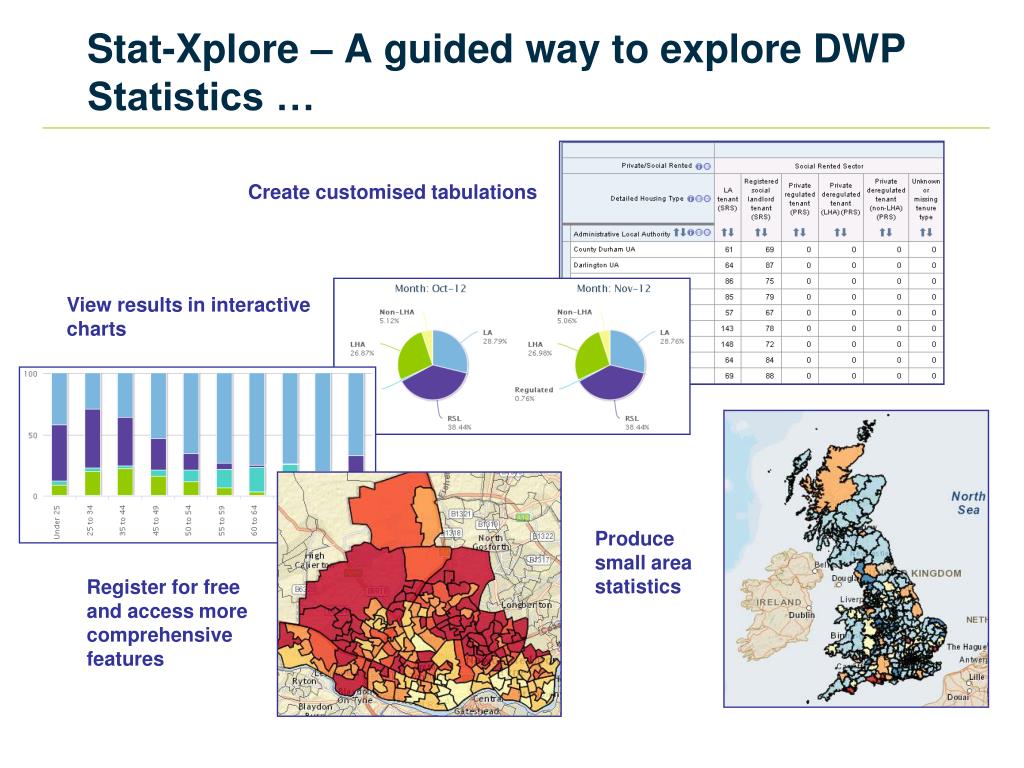Screen dimensions: 1024x768
Task: Click the North Sea label on UK map
Action: (x=968, y=503)
